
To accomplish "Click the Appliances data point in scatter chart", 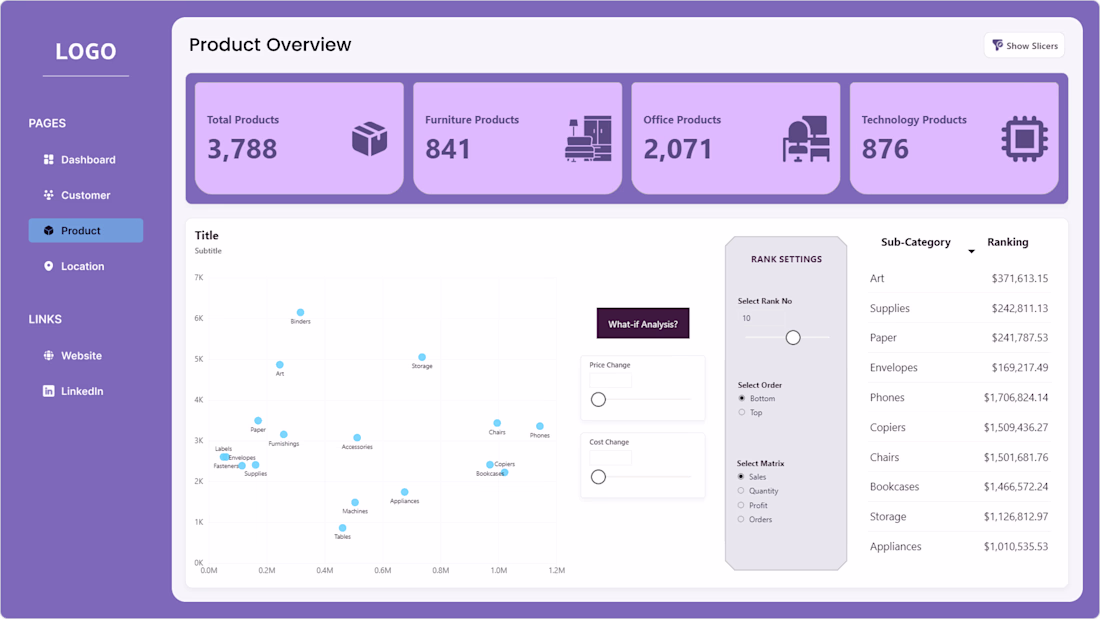I will pyautogui.click(x=404, y=492).
